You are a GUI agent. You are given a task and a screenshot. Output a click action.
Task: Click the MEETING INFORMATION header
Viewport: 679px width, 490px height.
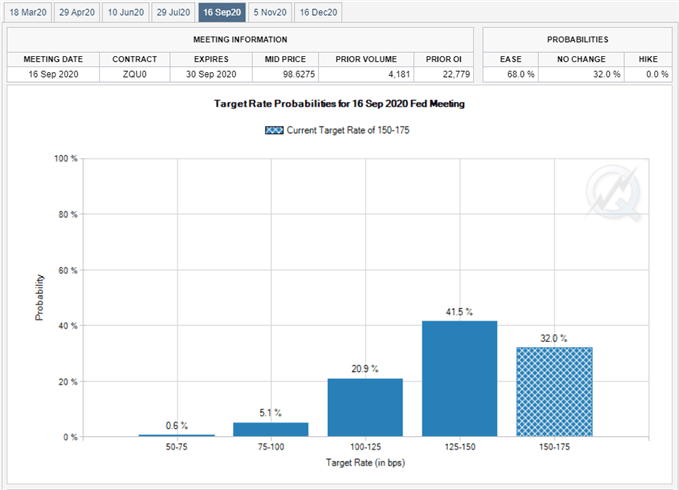click(x=240, y=40)
